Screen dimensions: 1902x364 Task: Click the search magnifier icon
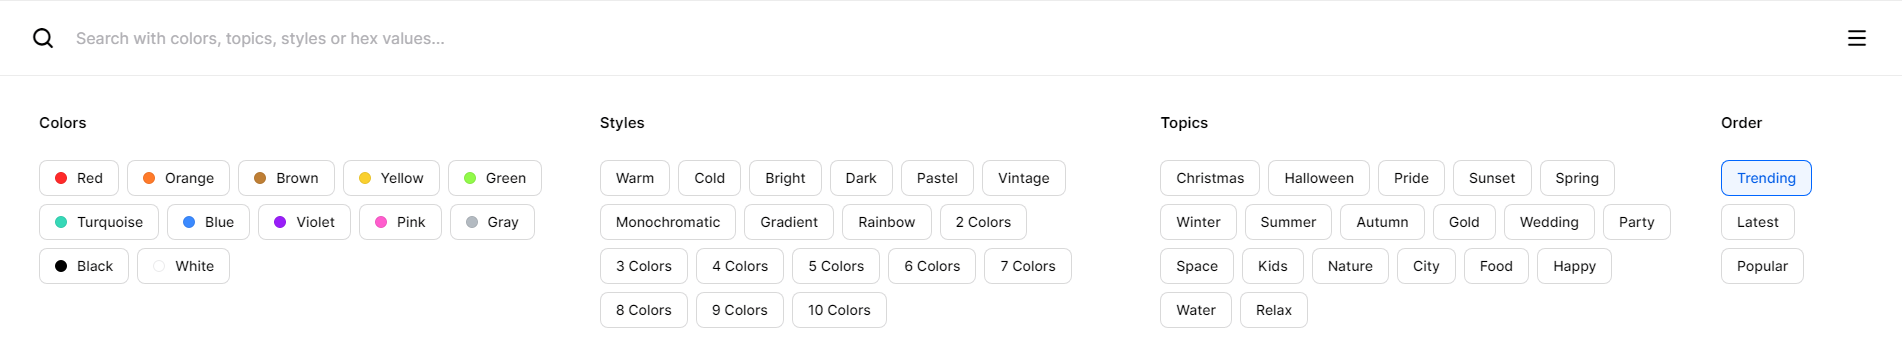[43, 38]
